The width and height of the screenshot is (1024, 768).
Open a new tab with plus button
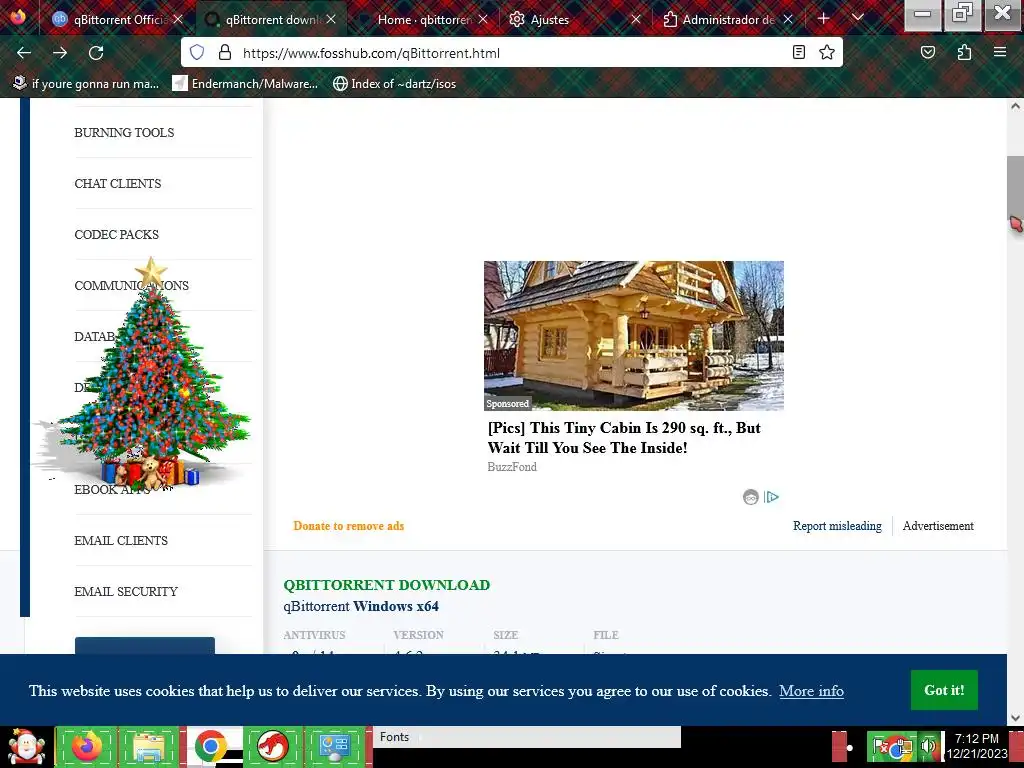coord(824,19)
